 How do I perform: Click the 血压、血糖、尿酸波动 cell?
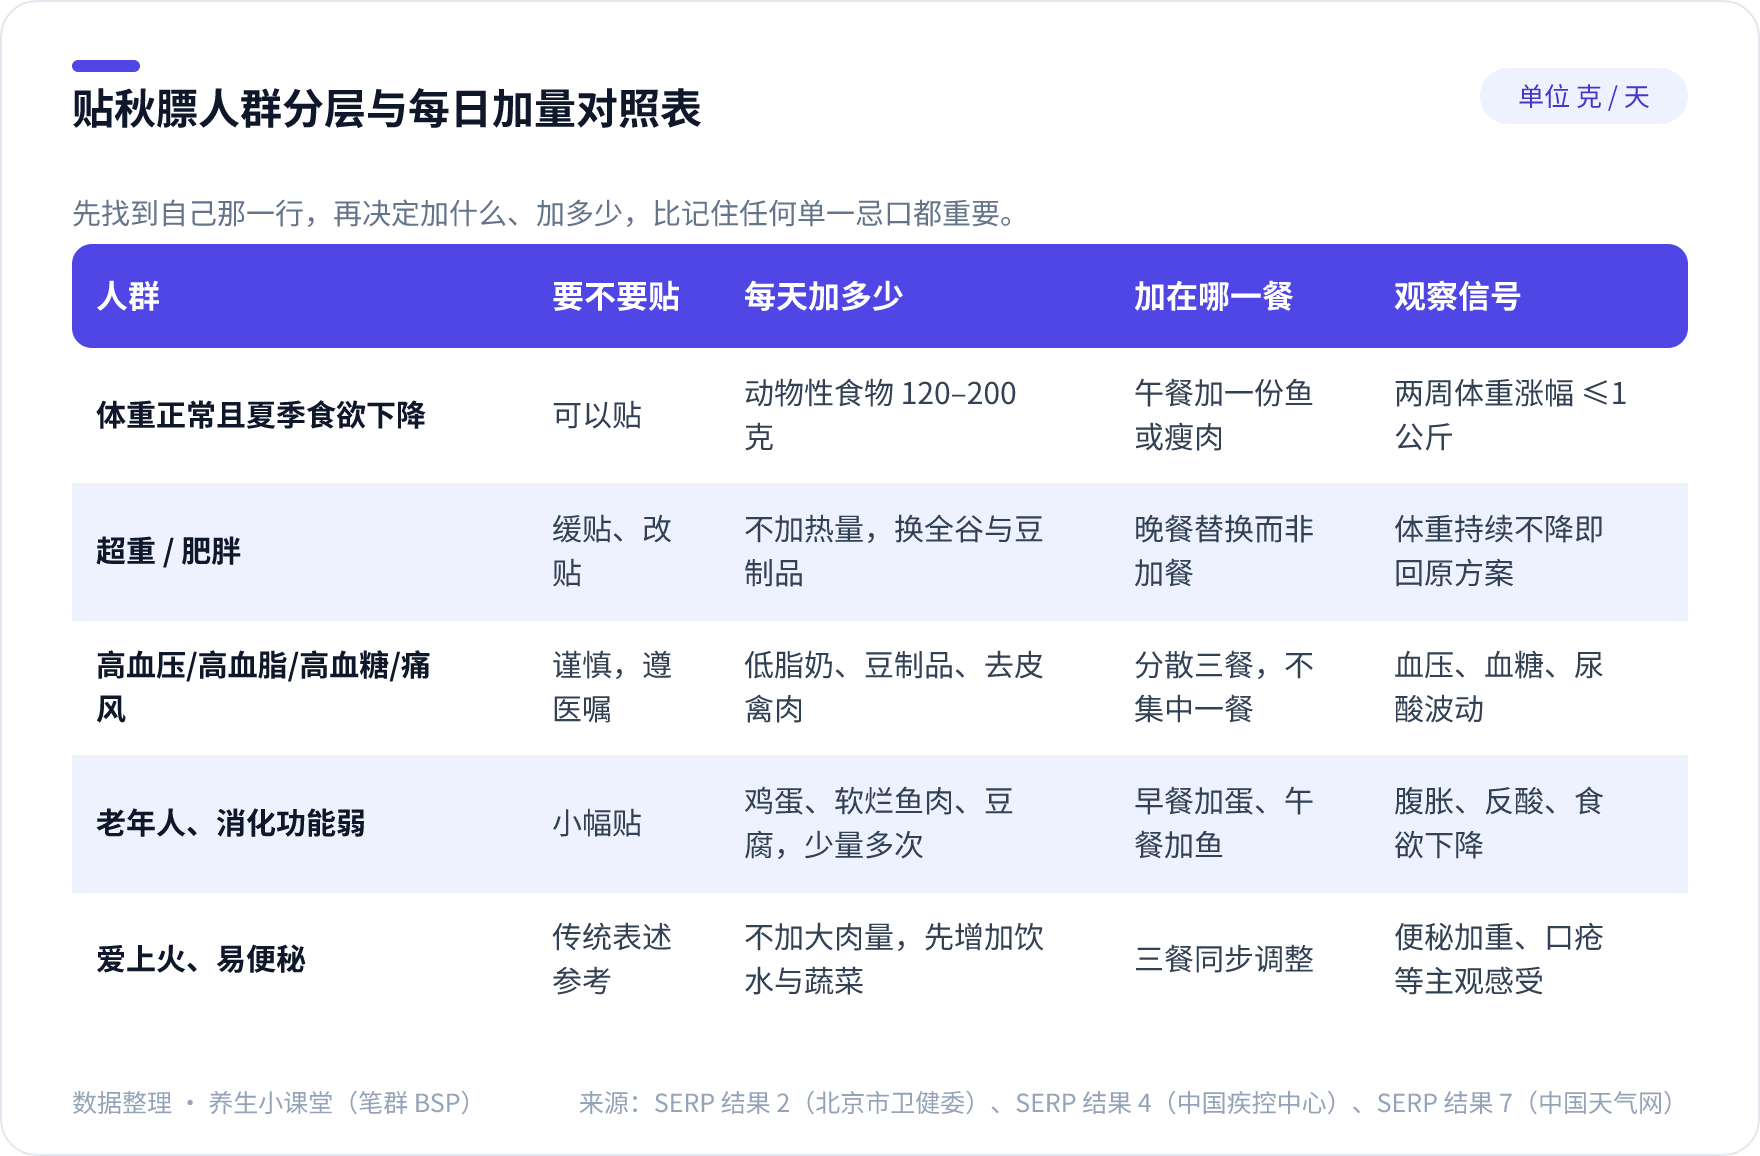tap(1499, 687)
